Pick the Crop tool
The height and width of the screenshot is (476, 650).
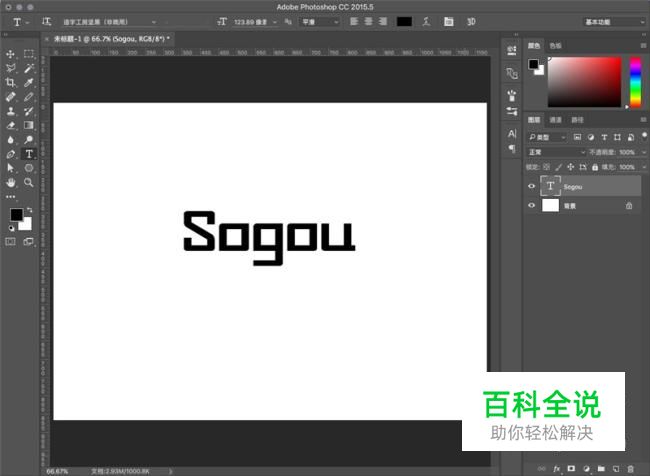[11, 83]
